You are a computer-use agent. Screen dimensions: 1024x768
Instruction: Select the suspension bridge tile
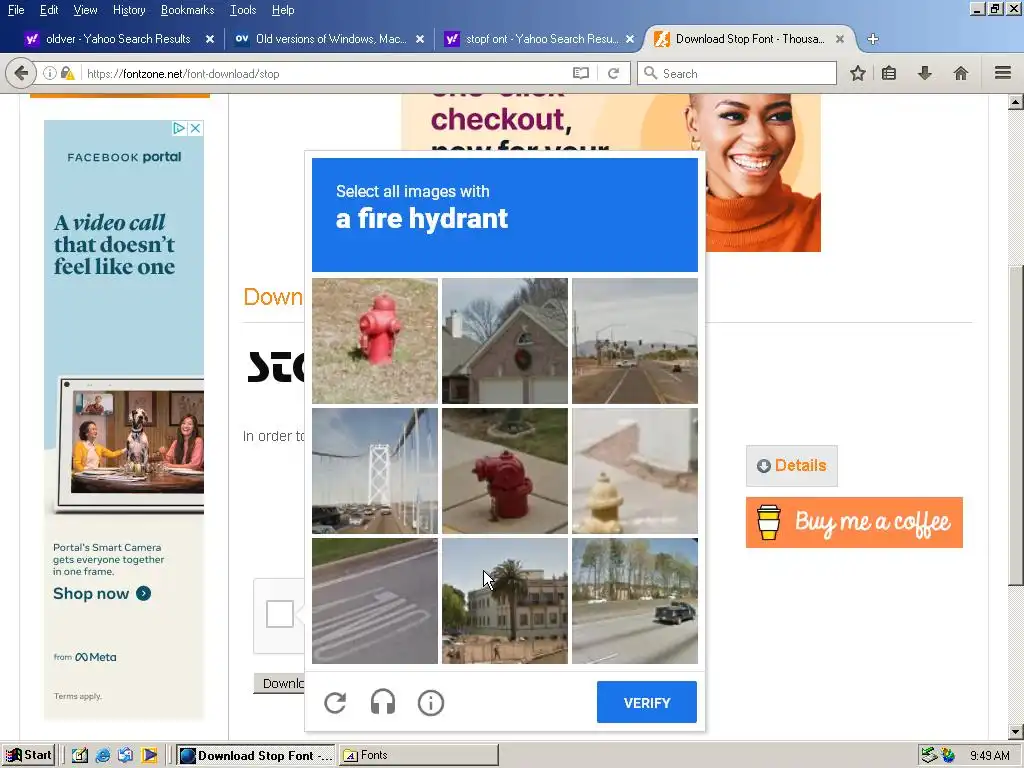pos(375,471)
